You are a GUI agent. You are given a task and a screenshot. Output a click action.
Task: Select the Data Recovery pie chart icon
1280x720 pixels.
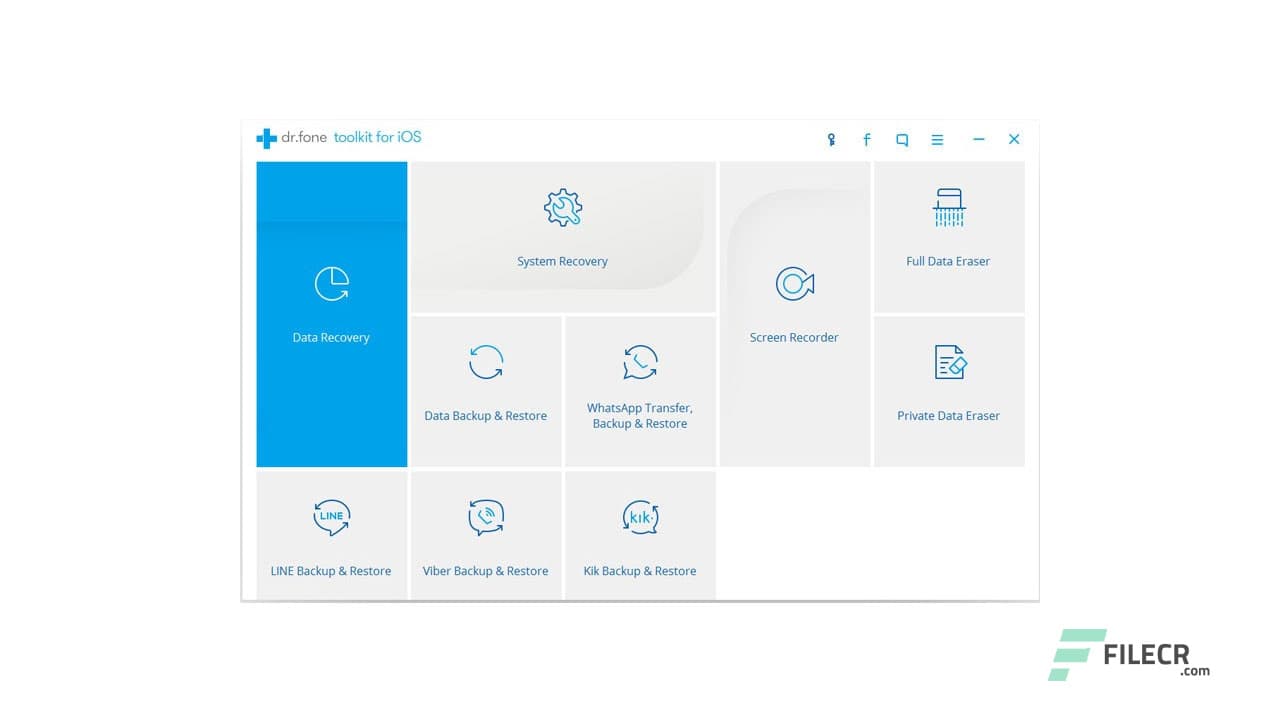(331, 283)
